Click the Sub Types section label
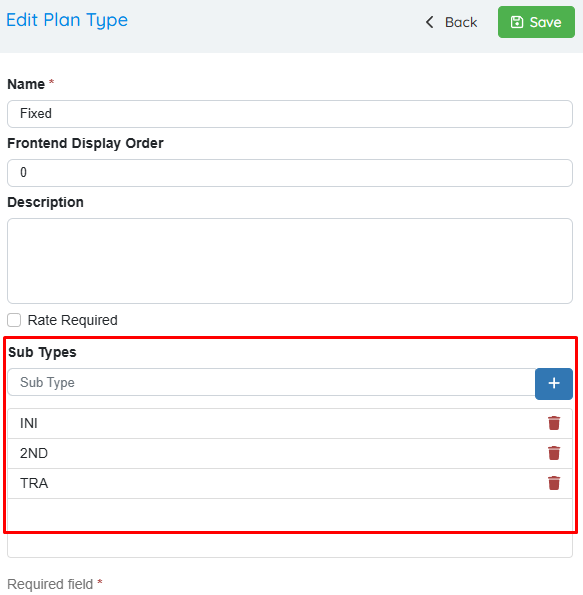 [x=42, y=352]
